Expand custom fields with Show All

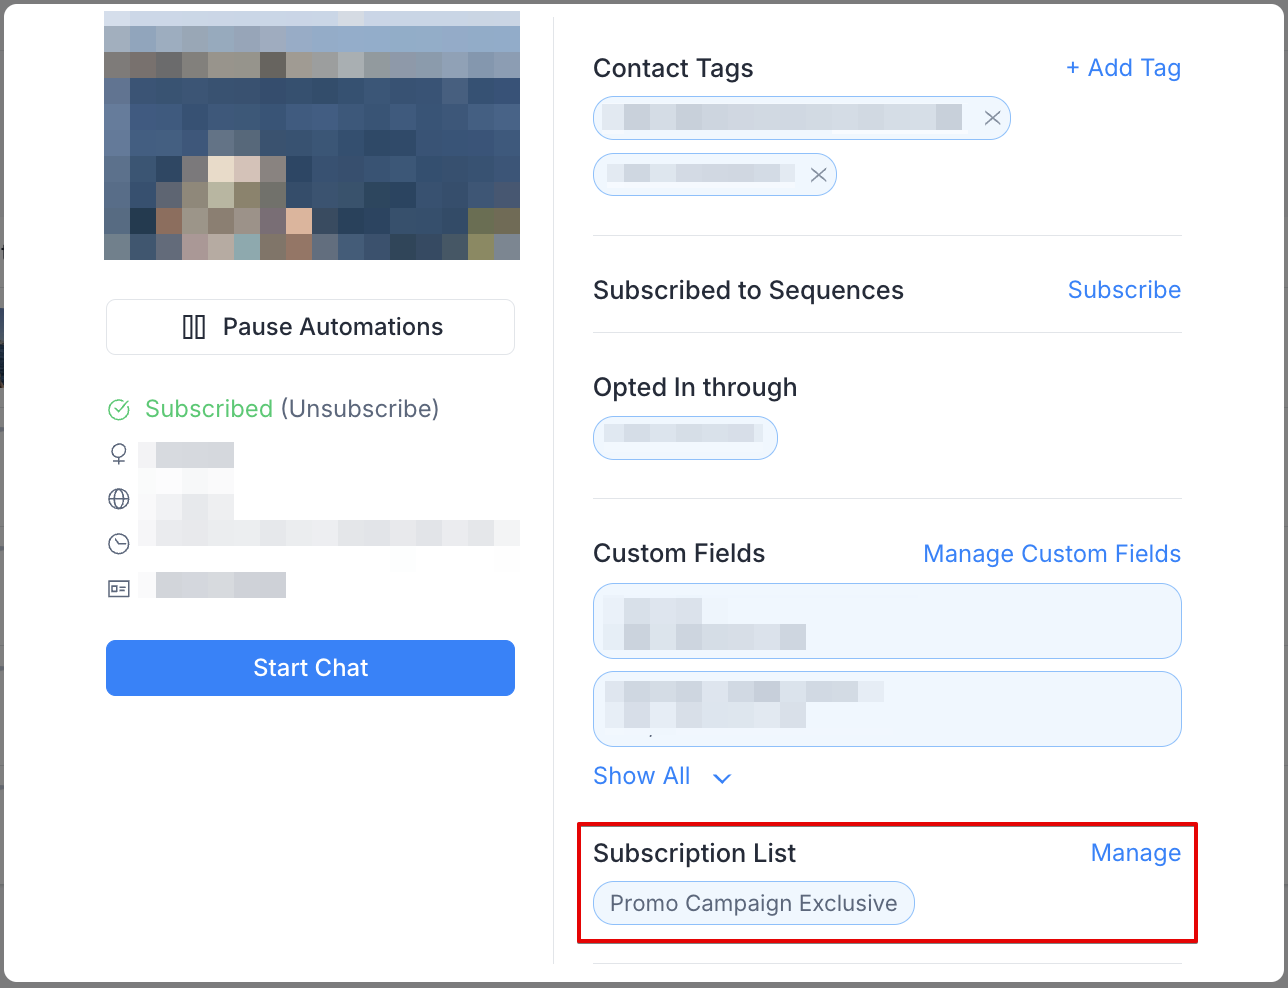pyautogui.click(x=642, y=776)
